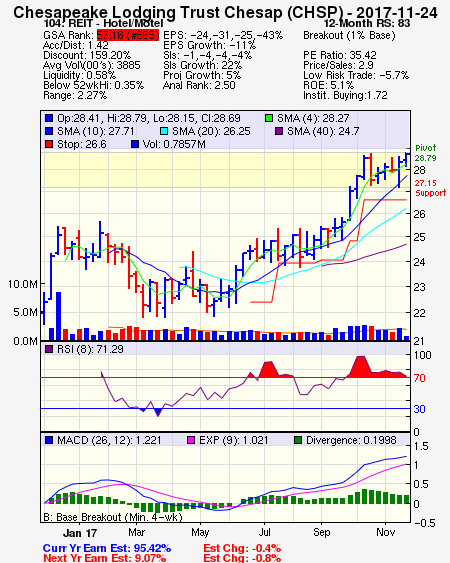The image size is (450, 563).
Task: Click the blue Vol legend swatch
Action: point(135,144)
